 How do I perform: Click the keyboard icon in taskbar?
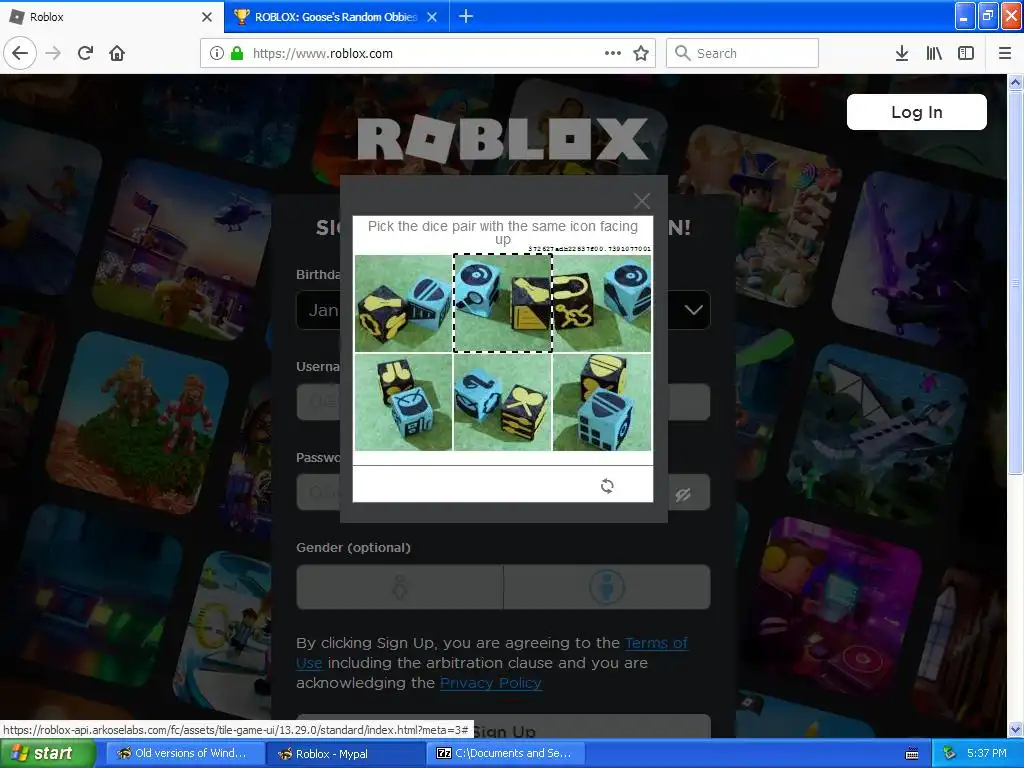[x=912, y=754]
